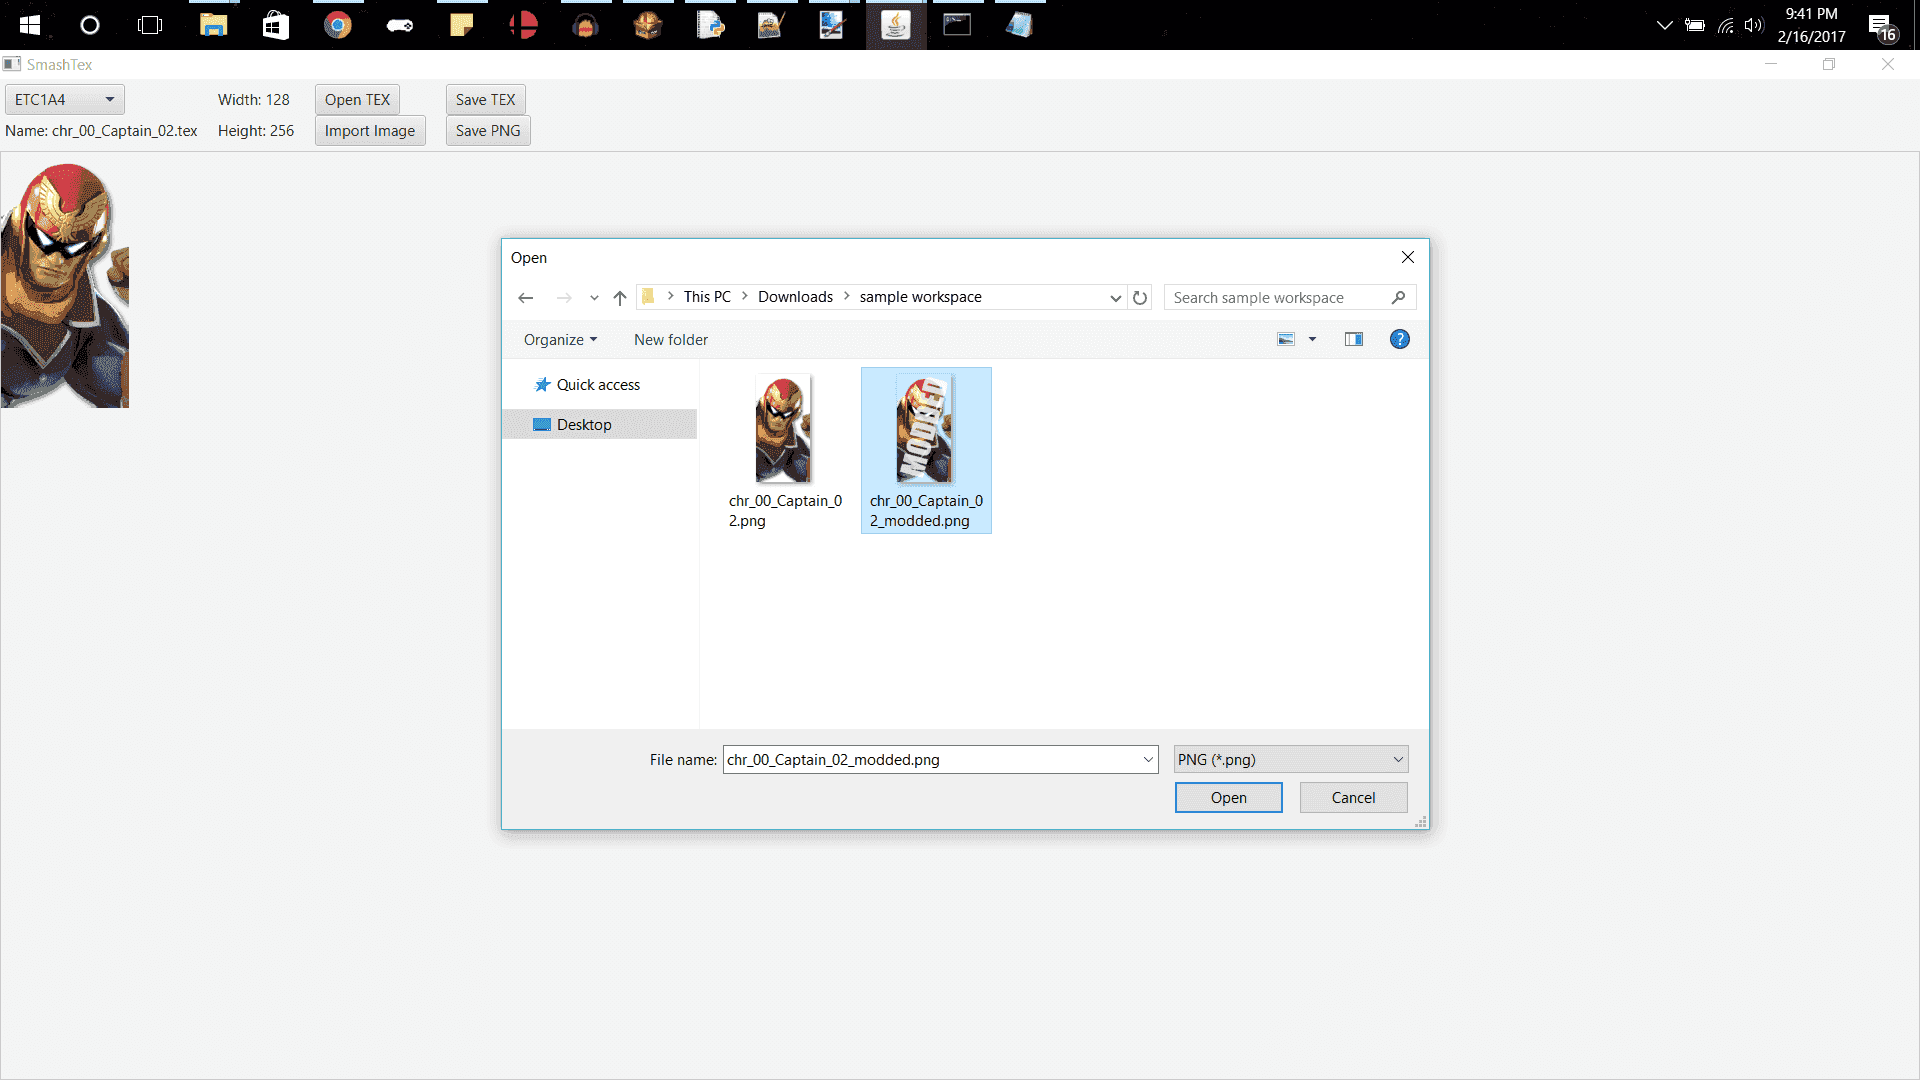
Task: Open the ETC1A4 format dropdown
Action: point(65,100)
